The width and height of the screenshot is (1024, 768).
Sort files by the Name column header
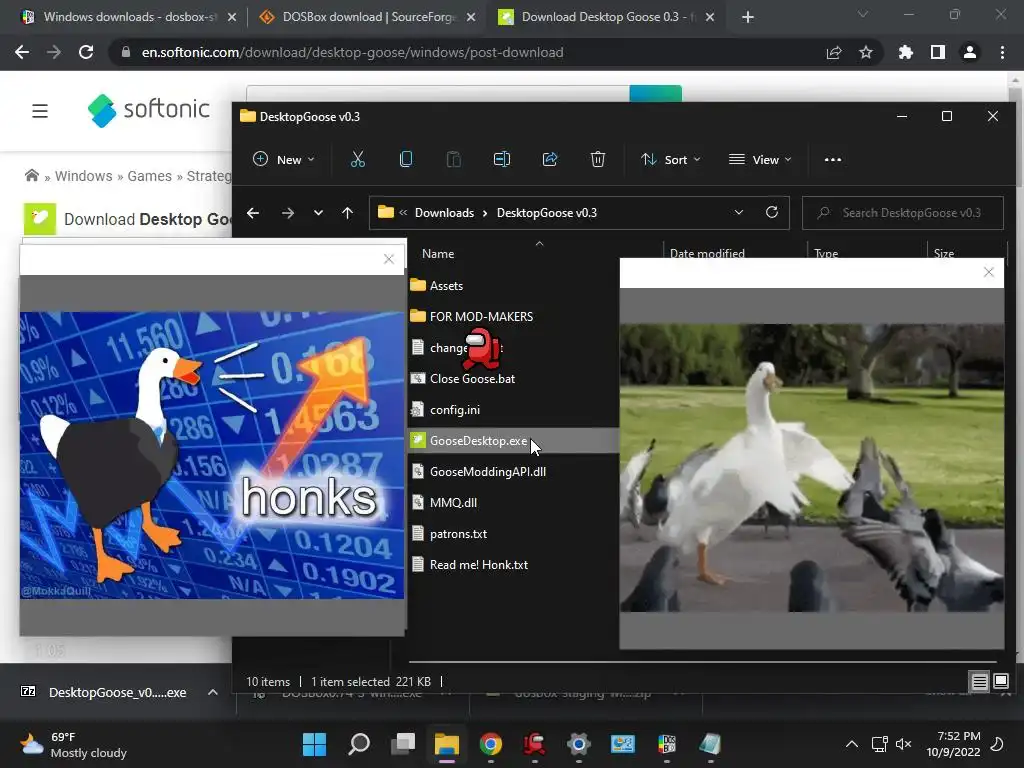(438, 253)
